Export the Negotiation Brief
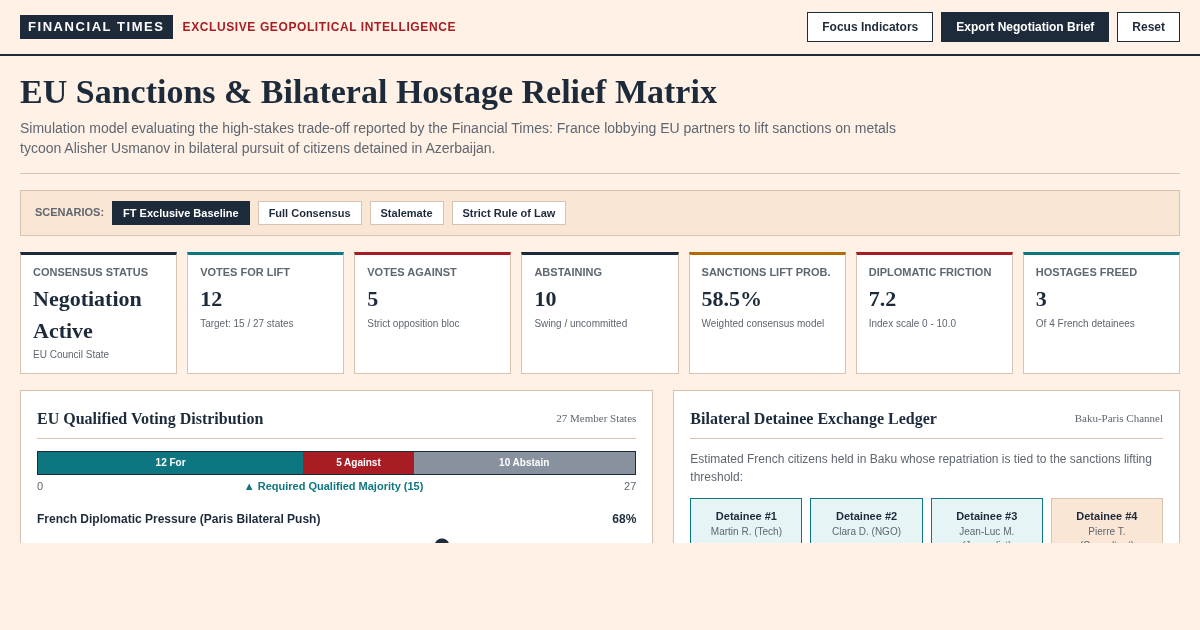 pyautogui.click(x=1025, y=27)
